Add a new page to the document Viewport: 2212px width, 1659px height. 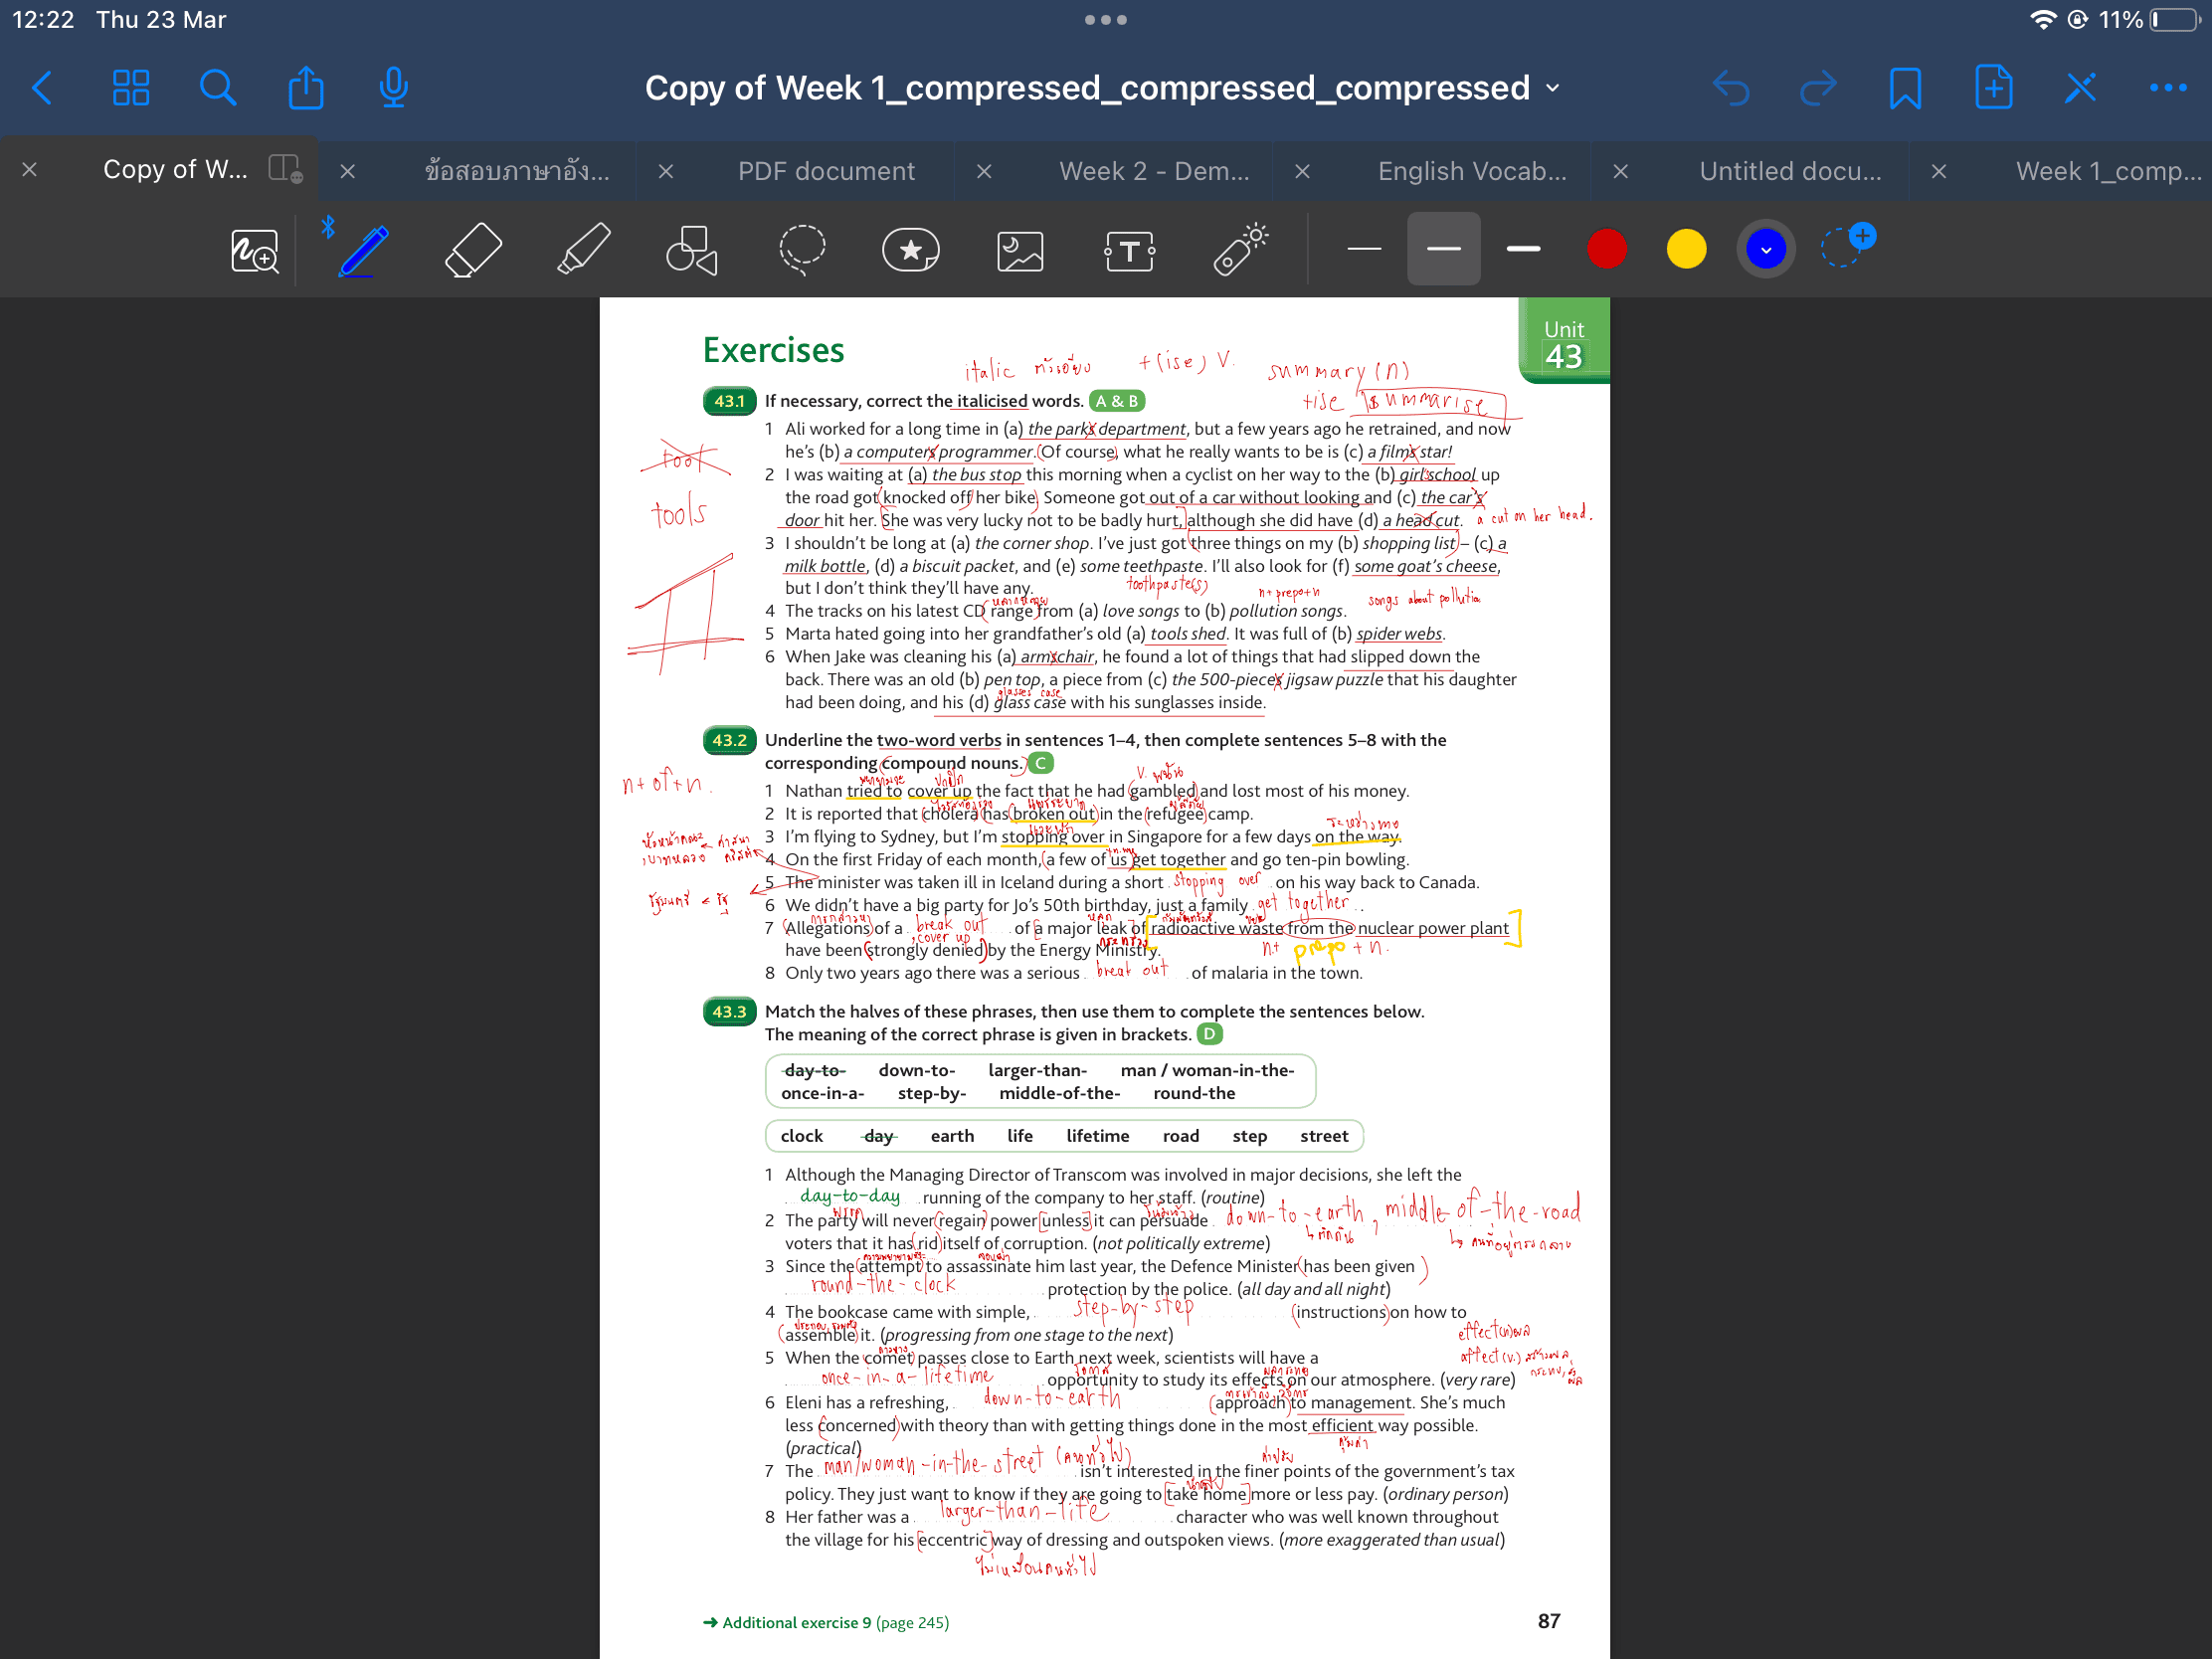(x=1993, y=87)
